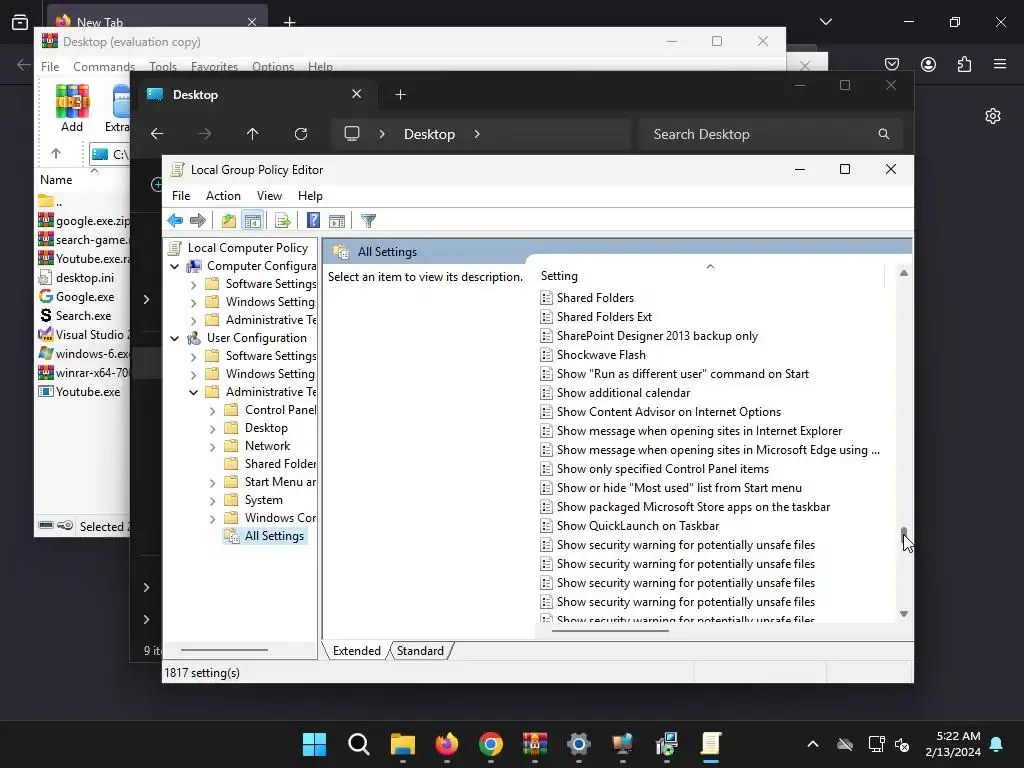This screenshot has width=1024, height=768.
Task: Click the Save to Pocket icon in Firefox
Action: pos(892,64)
